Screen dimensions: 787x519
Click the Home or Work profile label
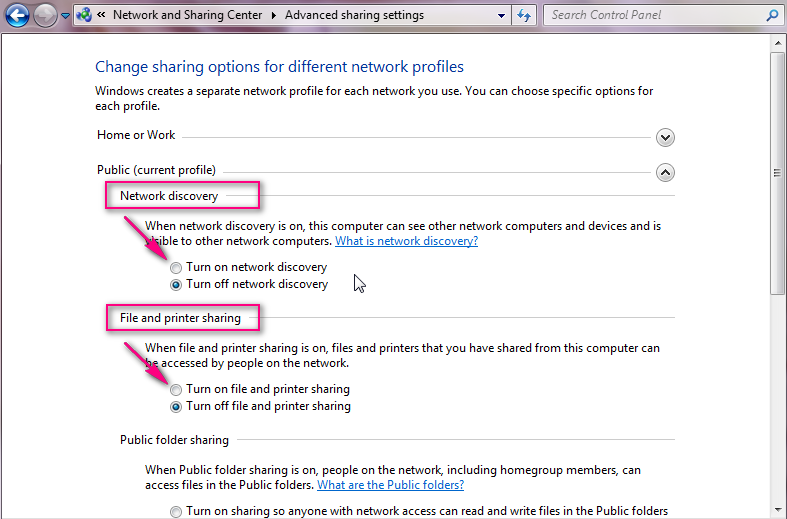tap(136, 135)
